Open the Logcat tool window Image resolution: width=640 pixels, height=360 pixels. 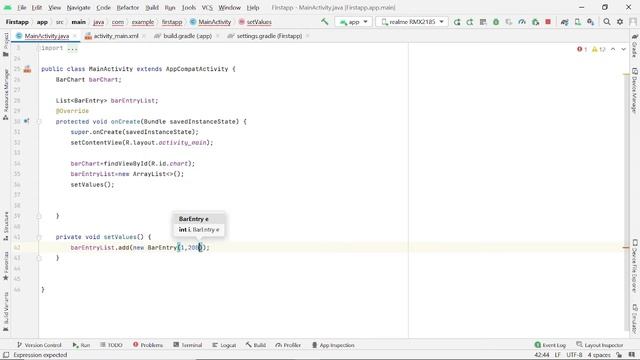click(224, 345)
